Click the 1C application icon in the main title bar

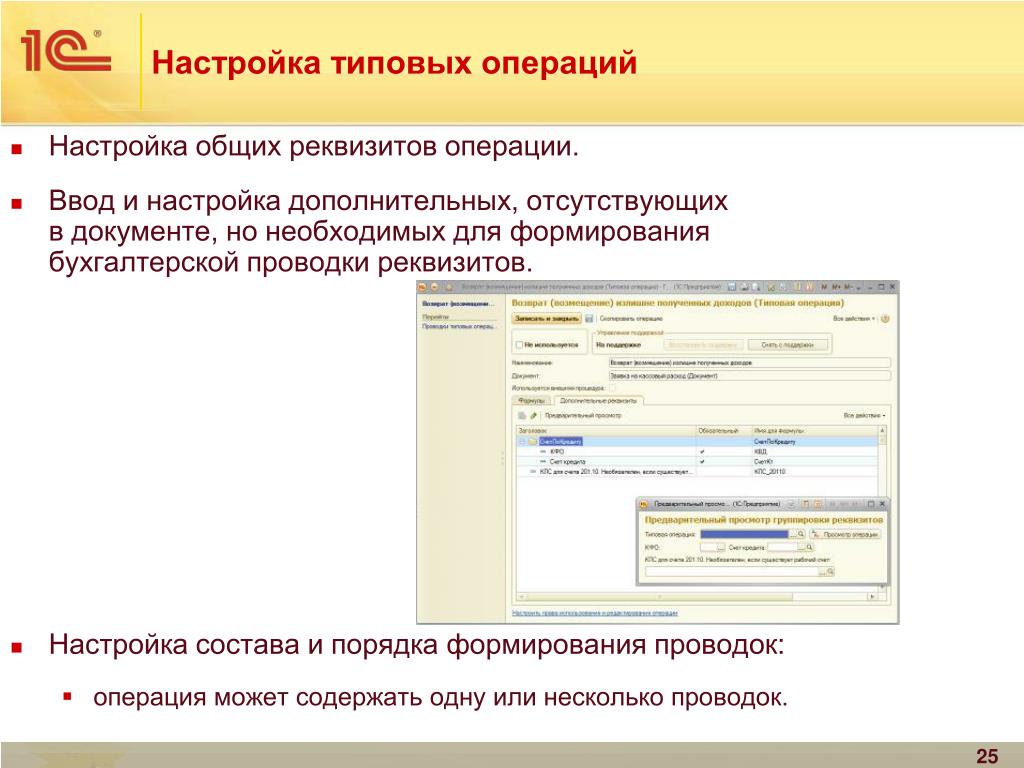click(421, 287)
